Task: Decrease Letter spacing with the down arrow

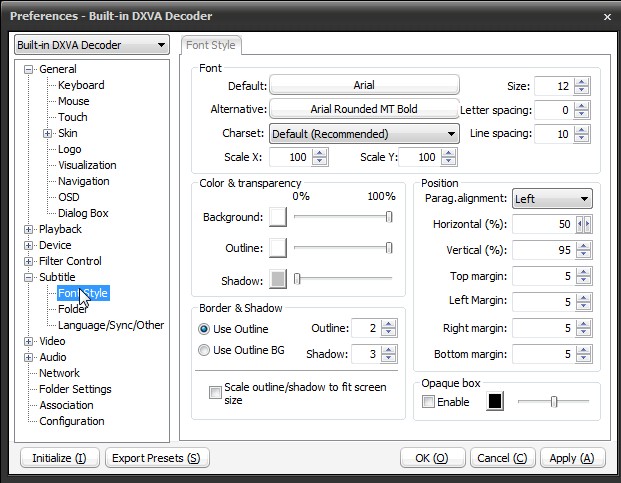Action: (581, 114)
